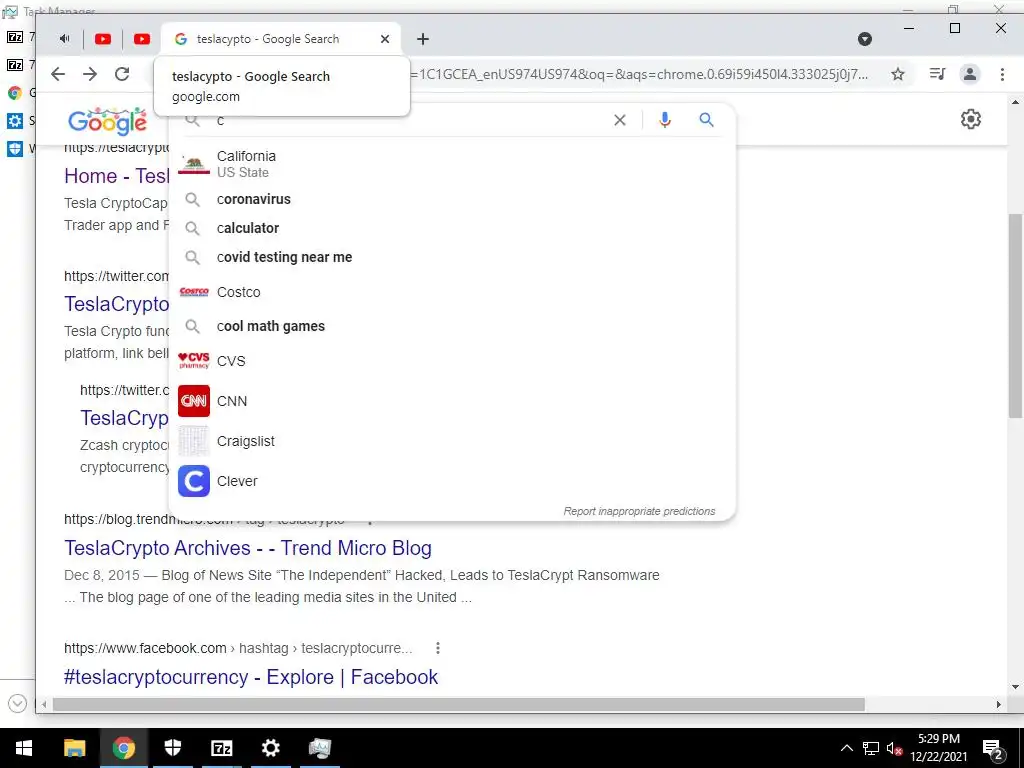Image resolution: width=1024 pixels, height=768 pixels.
Task: Close the teslacypto Google Search tab
Action: pos(385,39)
